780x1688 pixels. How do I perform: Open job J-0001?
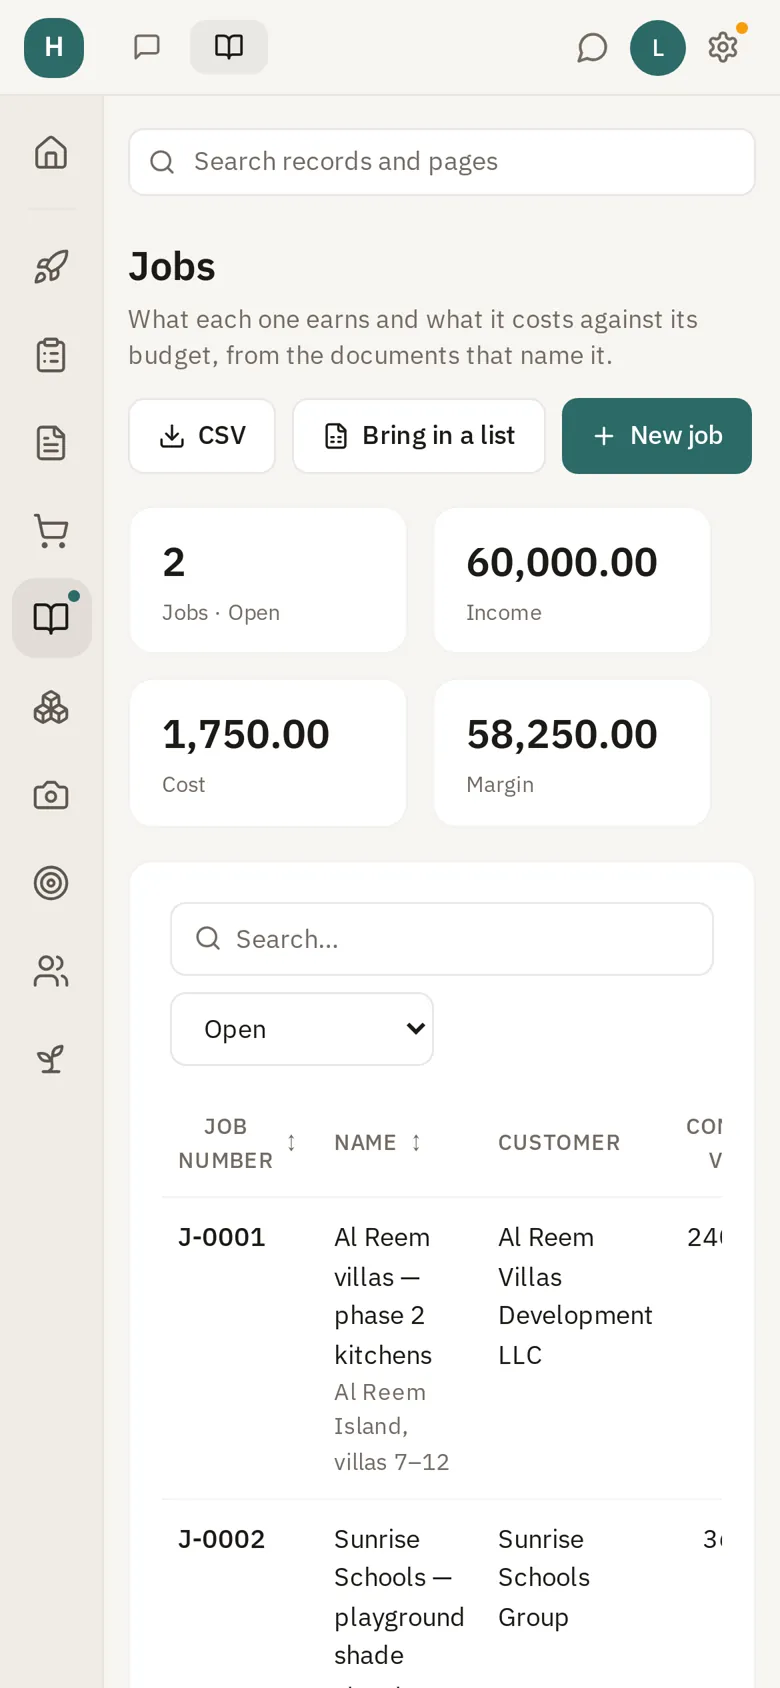coord(222,1237)
